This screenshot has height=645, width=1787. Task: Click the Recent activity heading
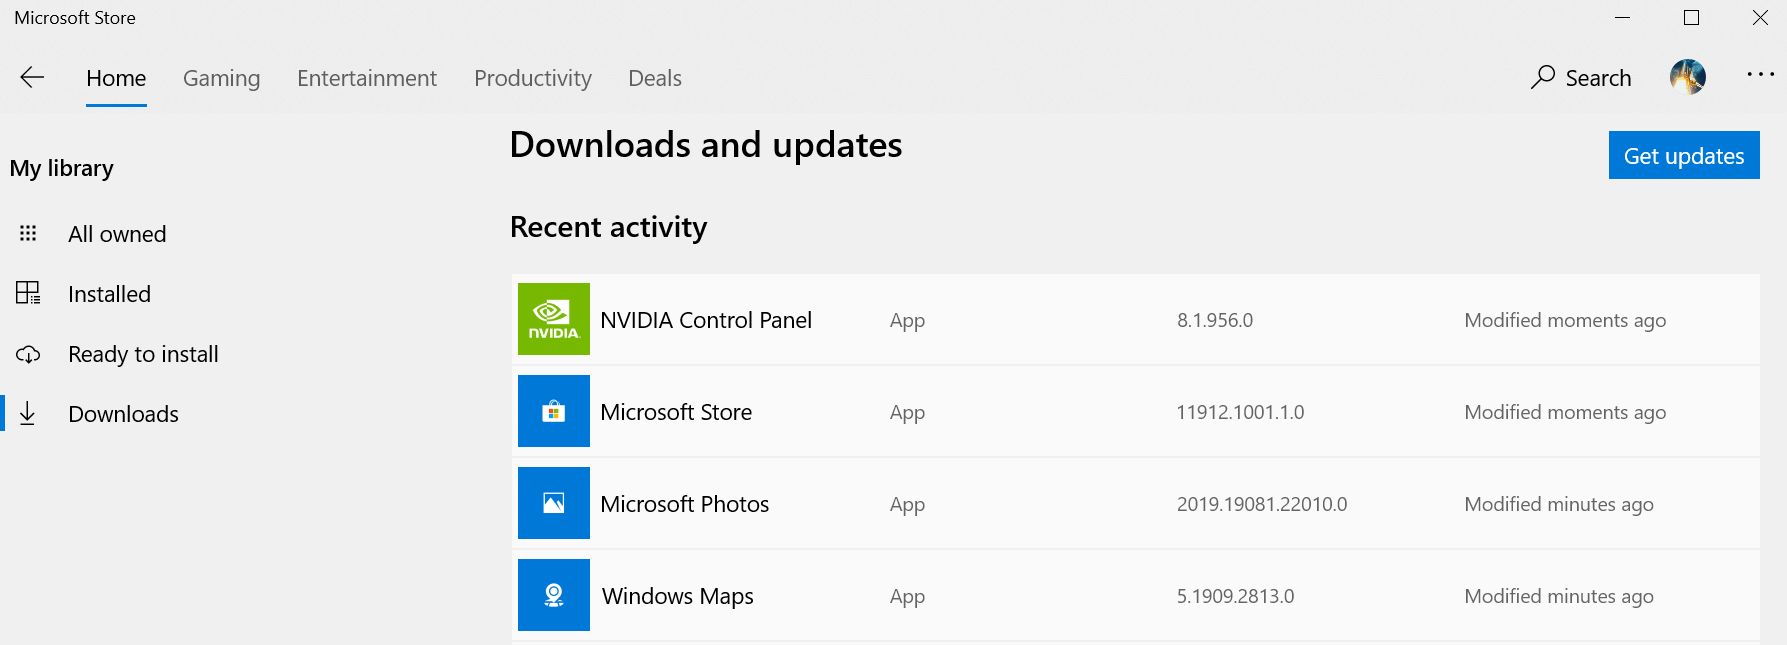click(x=608, y=227)
